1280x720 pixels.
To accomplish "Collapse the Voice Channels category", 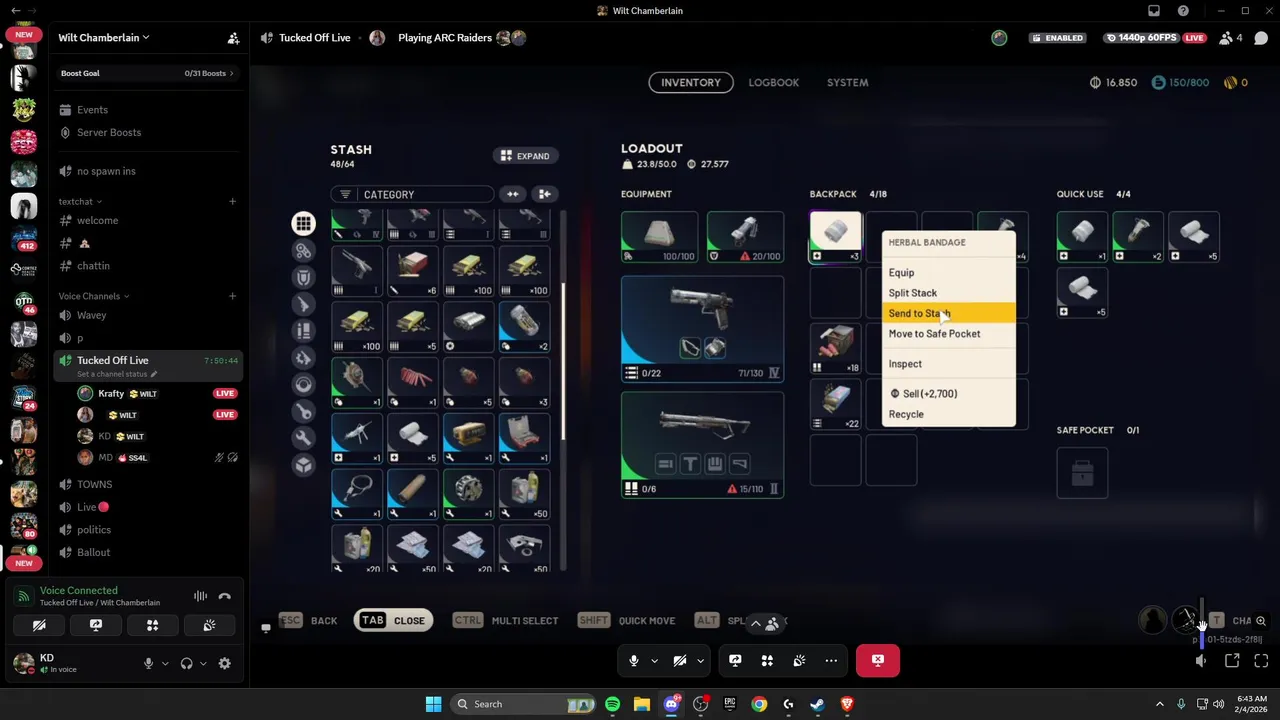I will [94, 296].
